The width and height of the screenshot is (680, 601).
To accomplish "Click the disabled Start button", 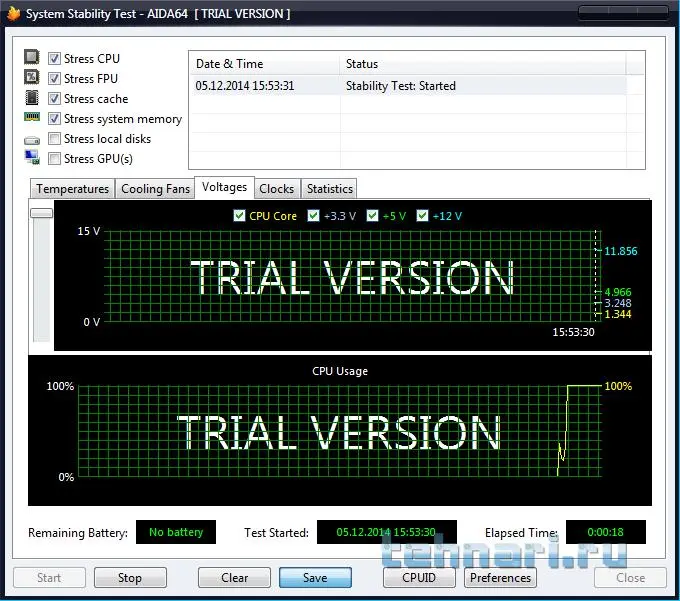I will pos(49,578).
